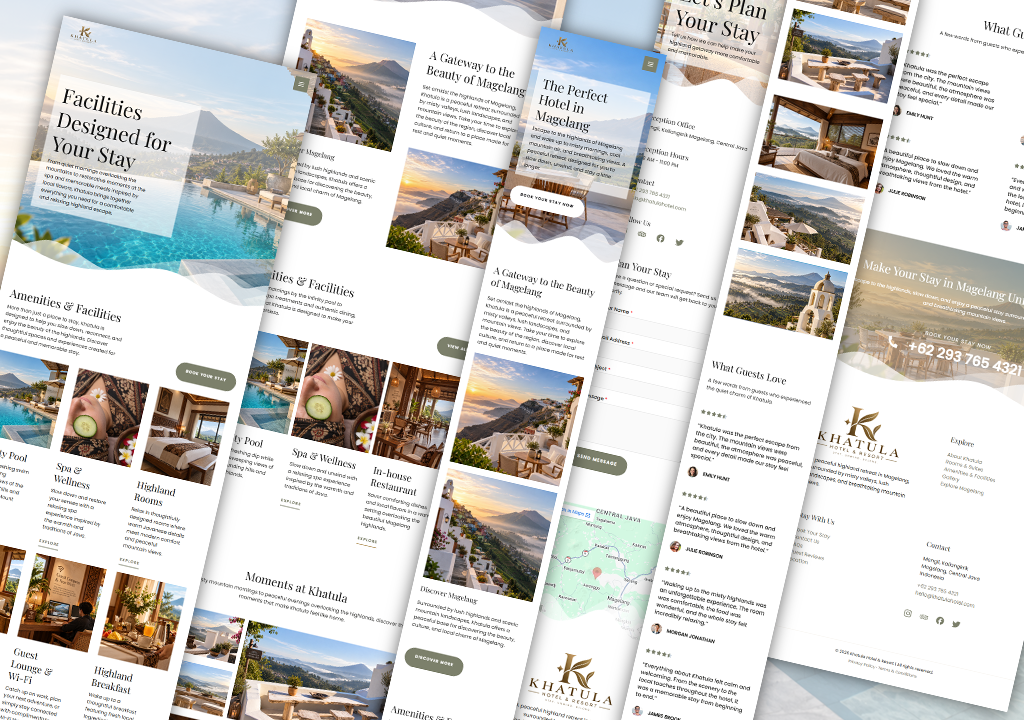Click Emily Hunt's avatar in What Guests Love
This screenshot has height=720, width=1024.
(692, 472)
